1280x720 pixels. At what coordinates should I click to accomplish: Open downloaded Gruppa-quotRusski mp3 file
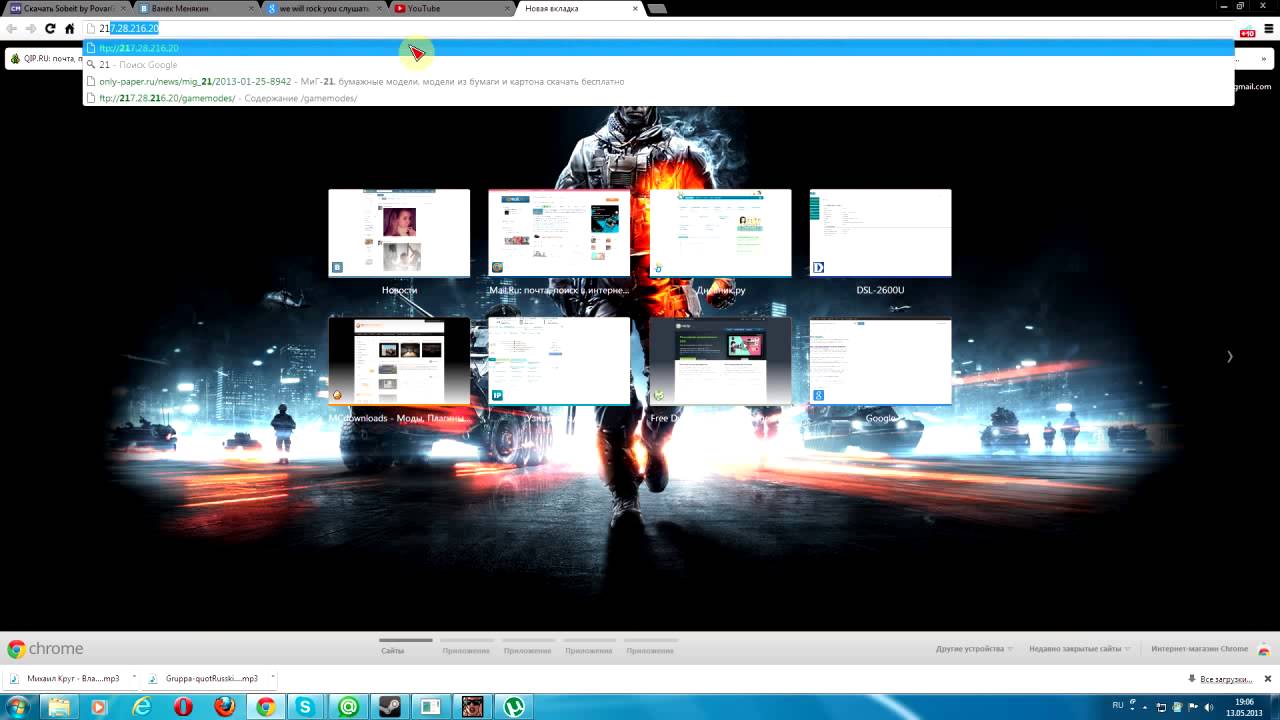[x=204, y=678]
